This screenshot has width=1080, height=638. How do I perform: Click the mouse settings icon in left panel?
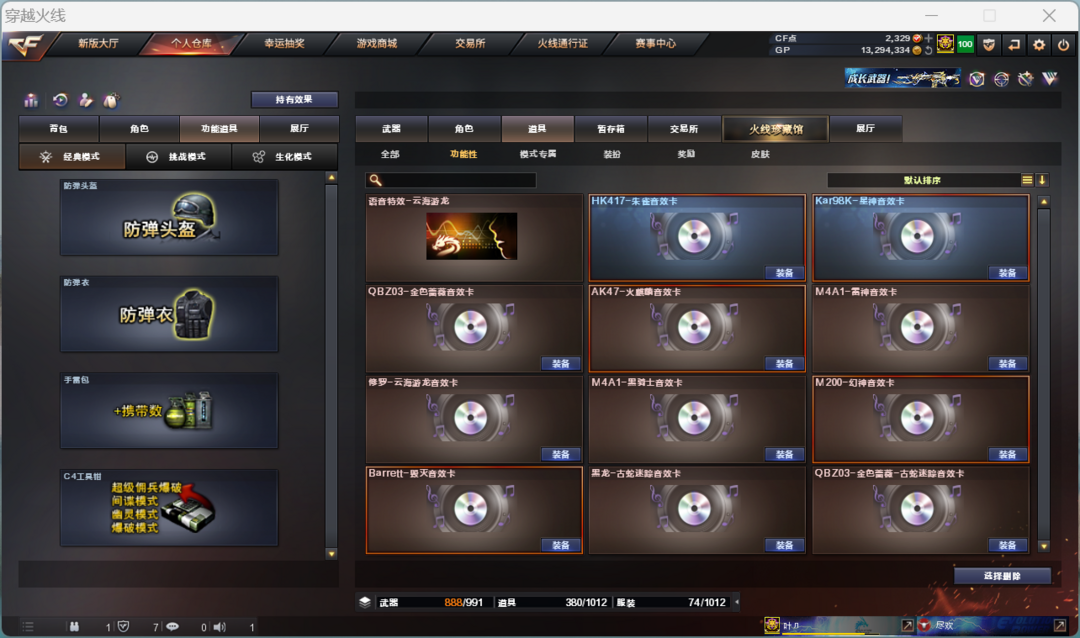111,101
